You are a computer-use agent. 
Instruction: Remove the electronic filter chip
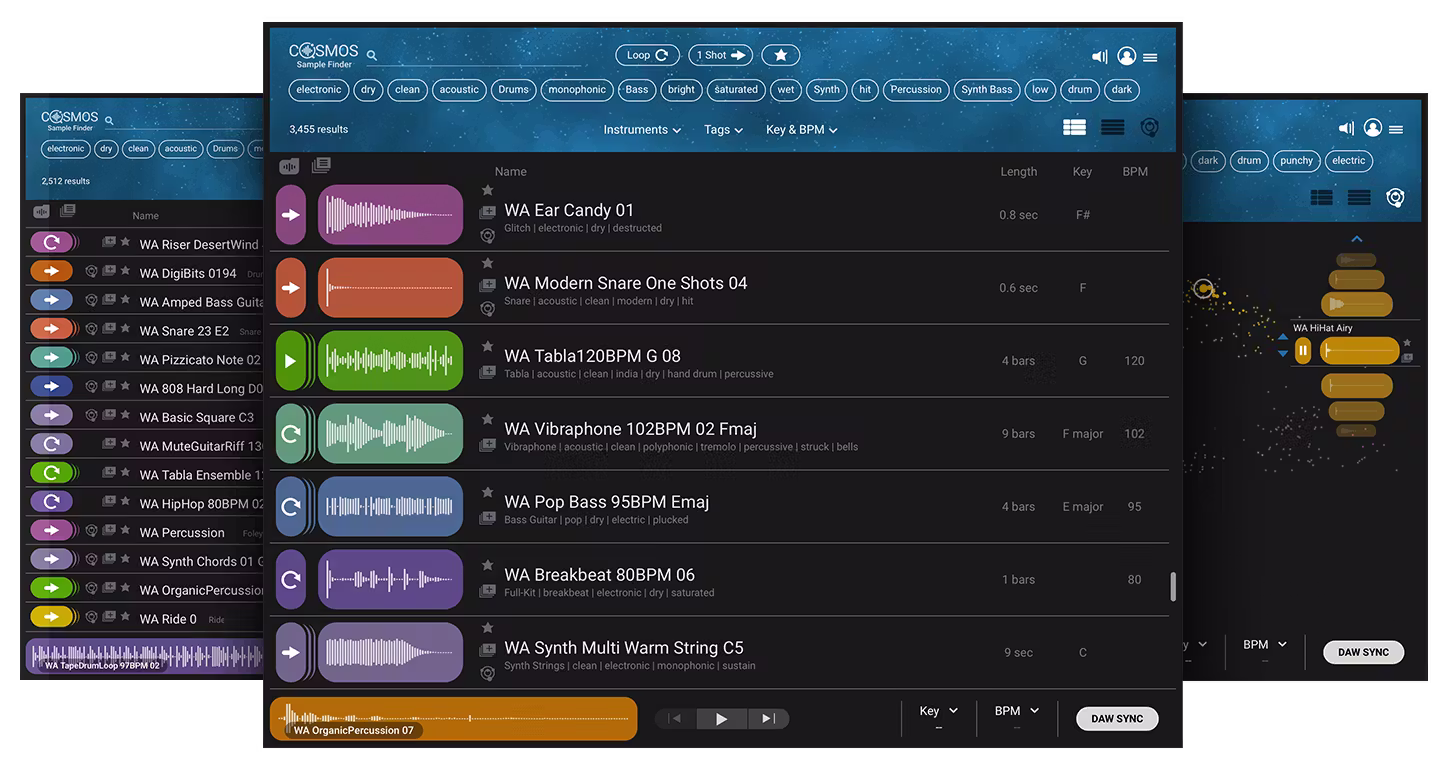coord(318,89)
